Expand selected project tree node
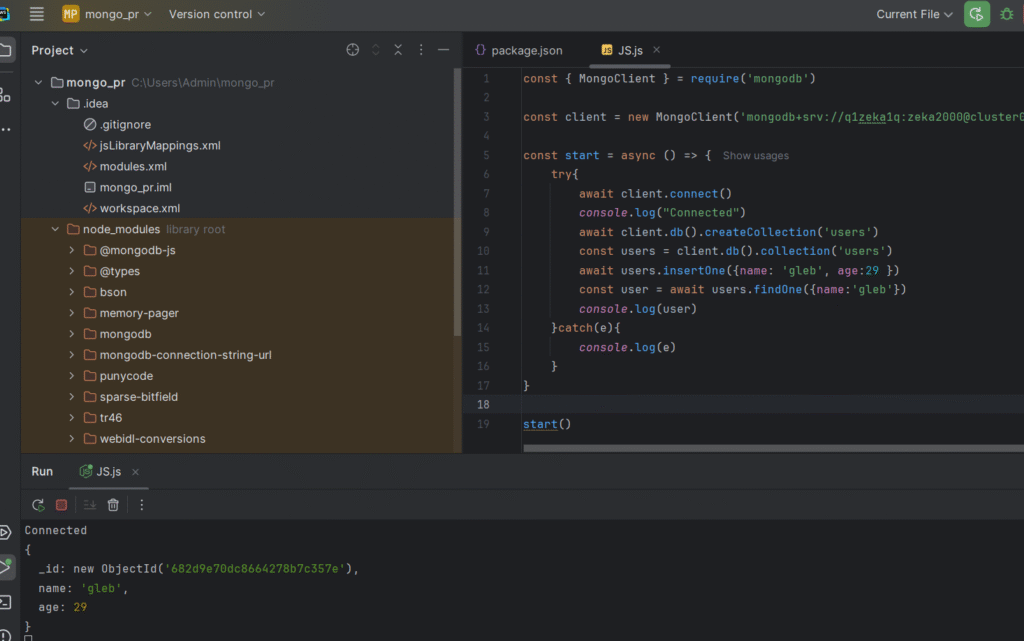 click(x=376, y=50)
